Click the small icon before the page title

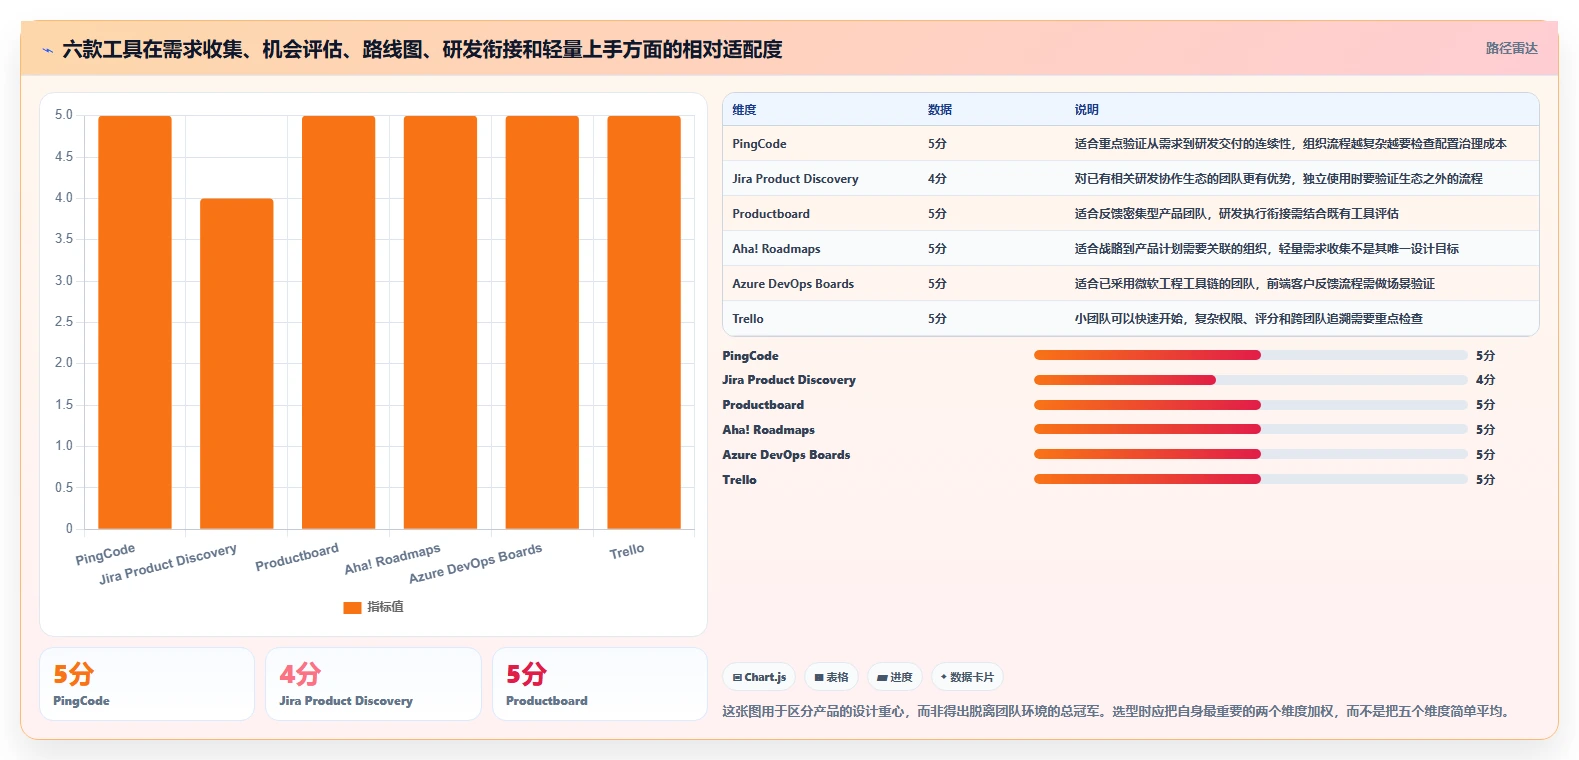tap(47, 50)
